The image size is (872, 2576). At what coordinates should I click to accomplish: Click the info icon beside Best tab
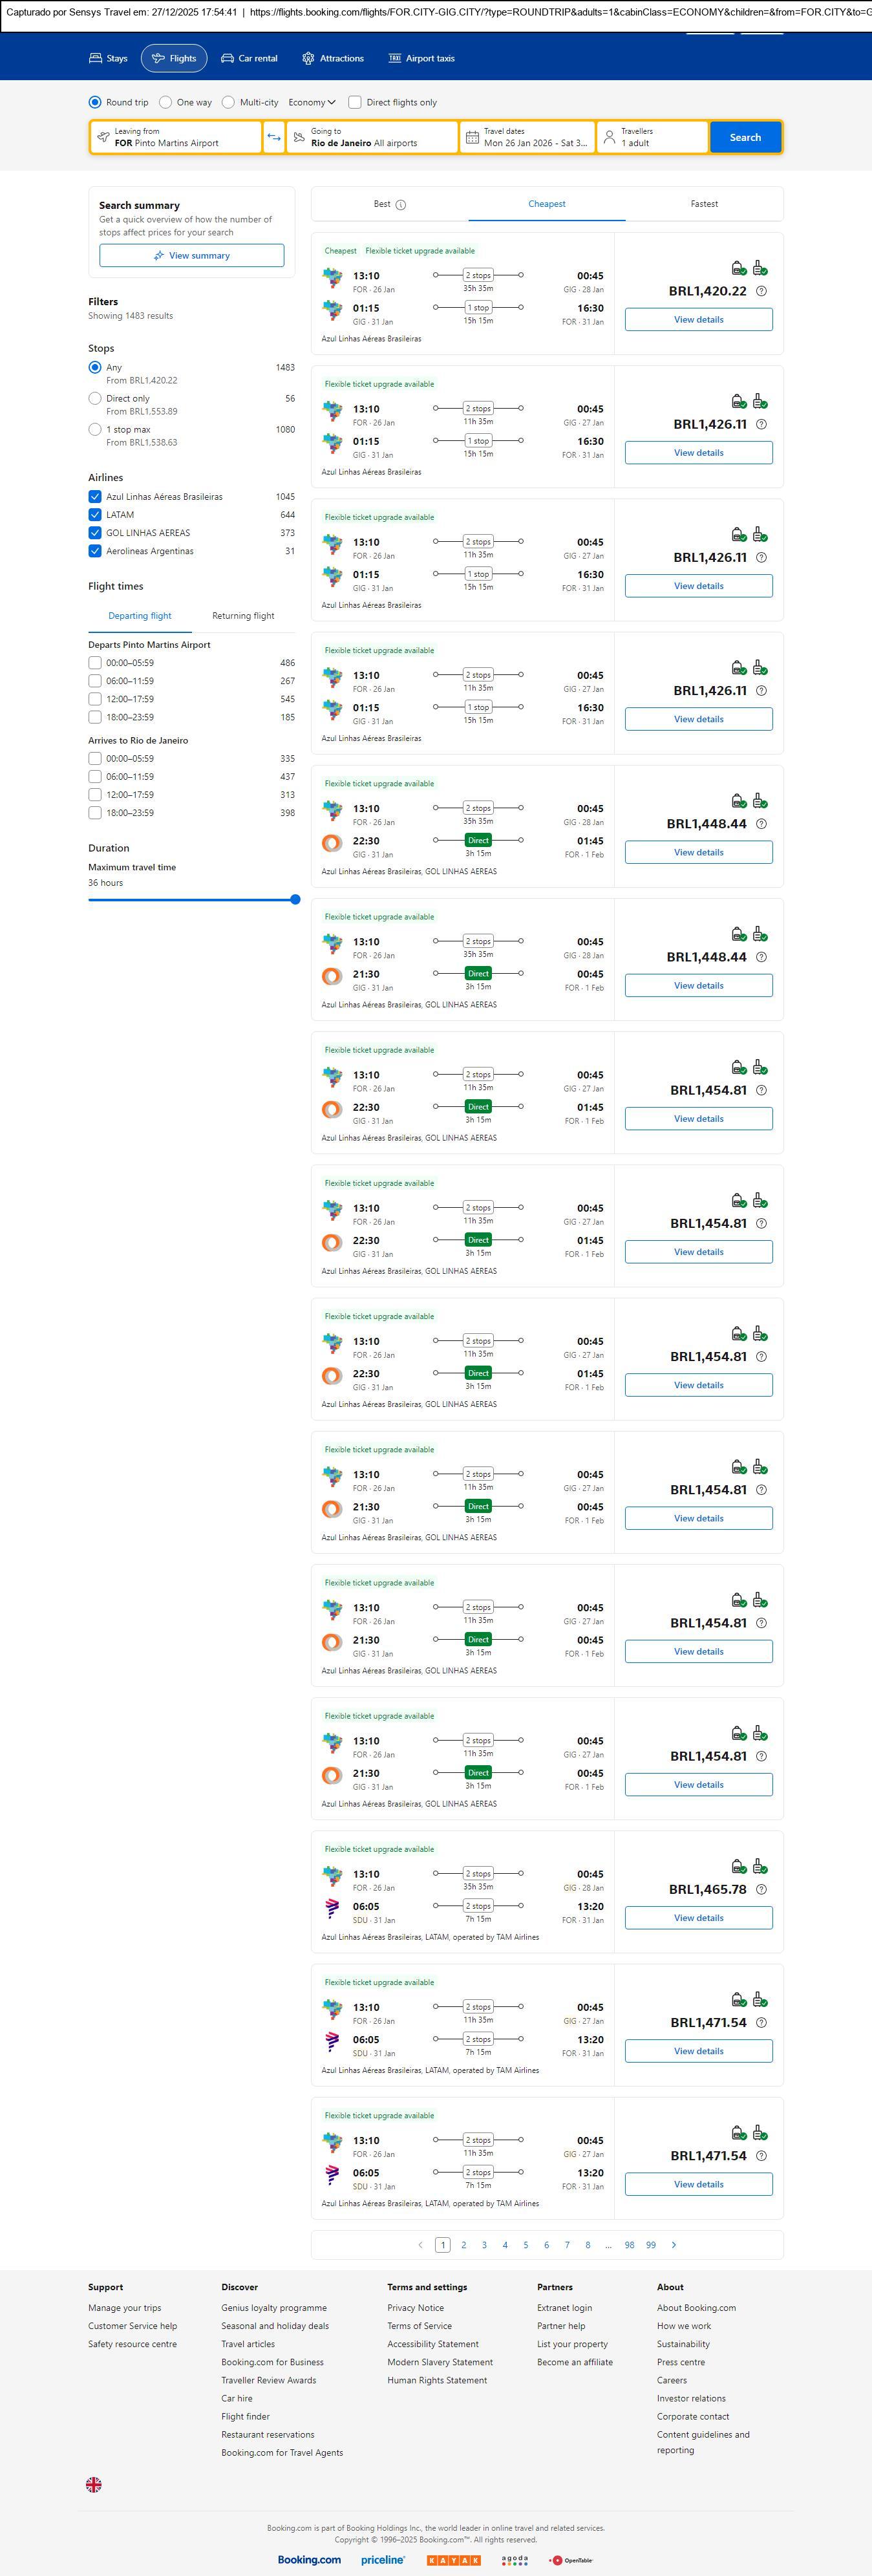click(401, 205)
